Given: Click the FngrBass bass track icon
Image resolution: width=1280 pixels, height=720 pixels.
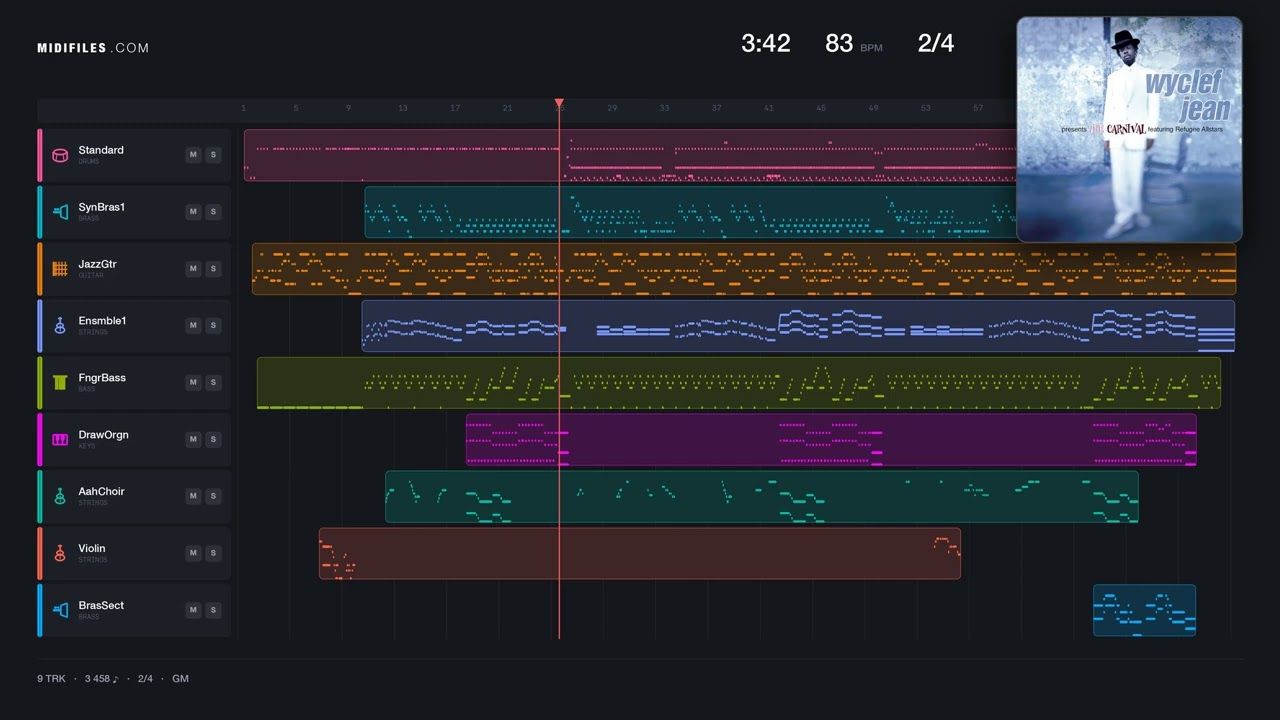Looking at the screenshot, I should tap(60, 383).
